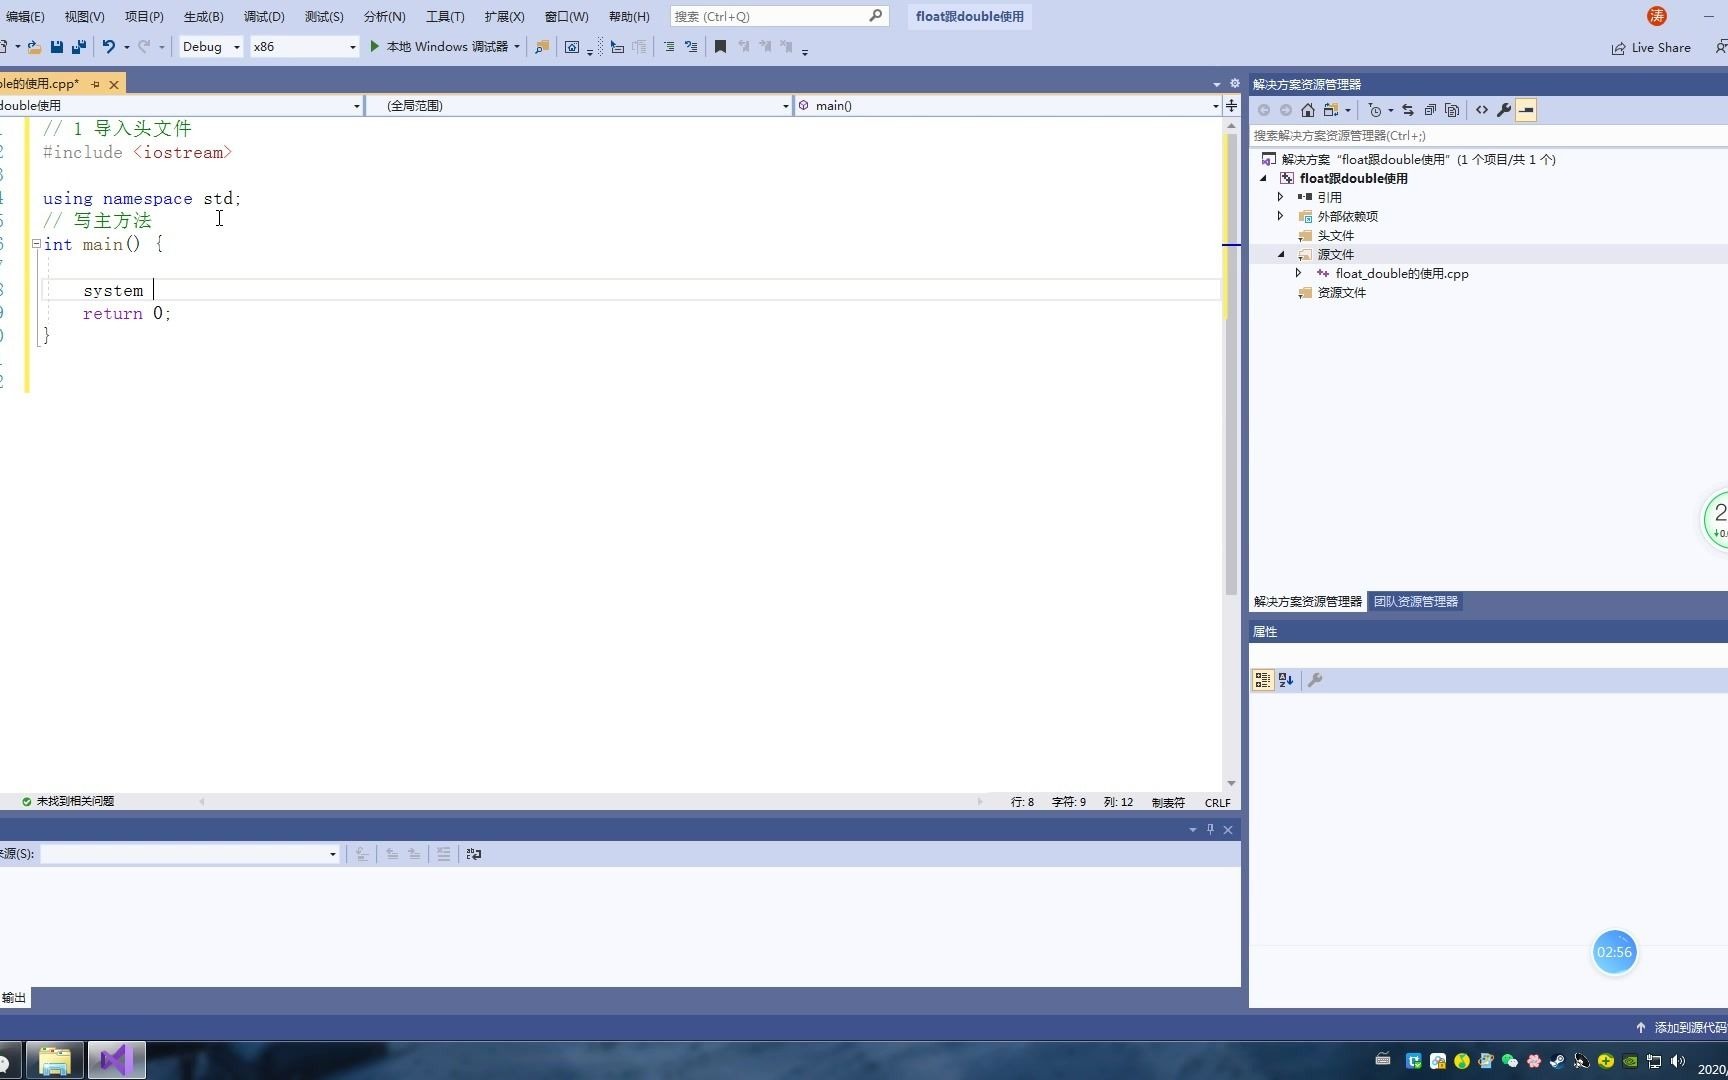Click the Find in Files icon
The height and width of the screenshot is (1080, 1728).
click(541, 47)
